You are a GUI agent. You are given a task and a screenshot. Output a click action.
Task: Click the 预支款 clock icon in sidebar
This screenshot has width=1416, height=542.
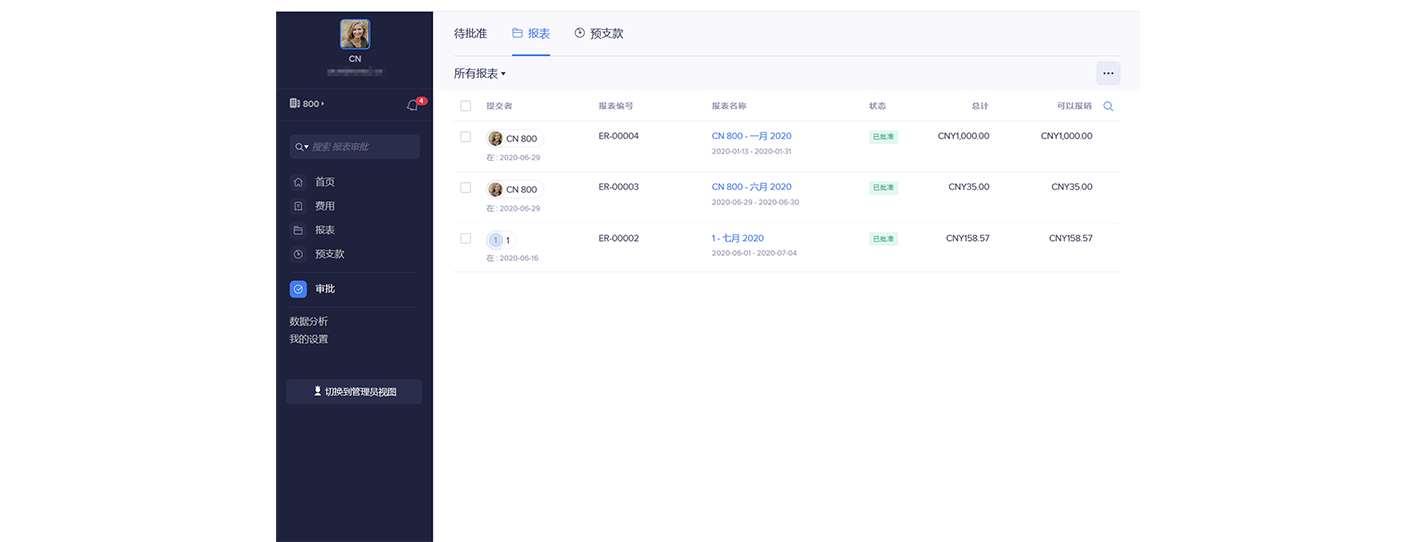tap(298, 254)
